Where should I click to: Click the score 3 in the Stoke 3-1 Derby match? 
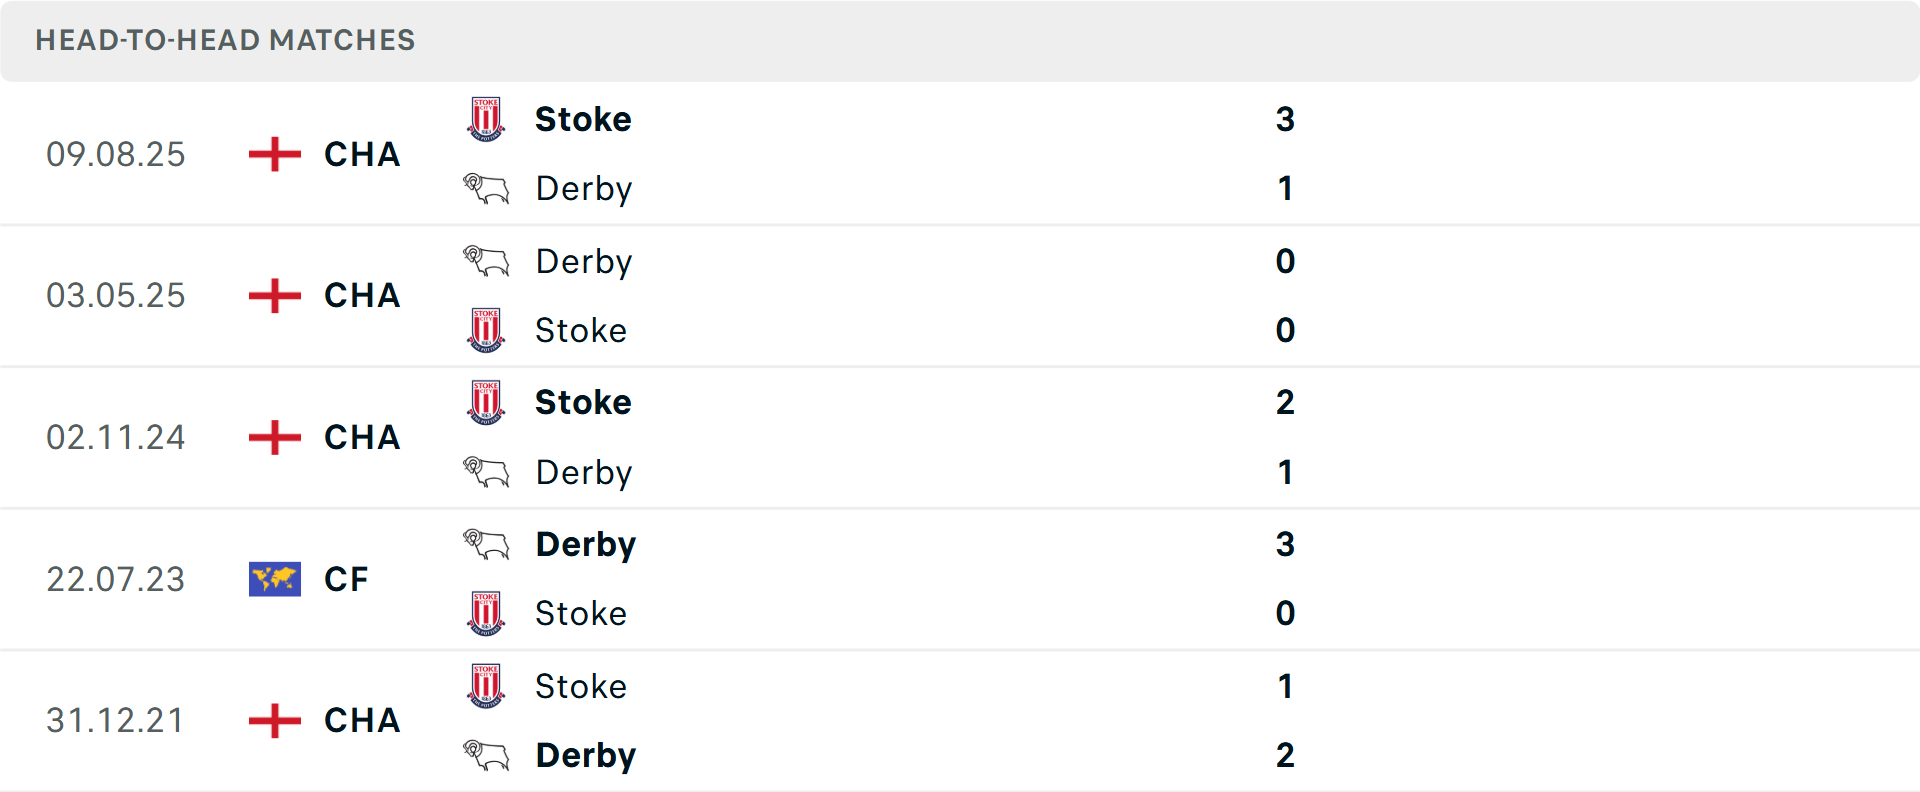pos(1286,118)
